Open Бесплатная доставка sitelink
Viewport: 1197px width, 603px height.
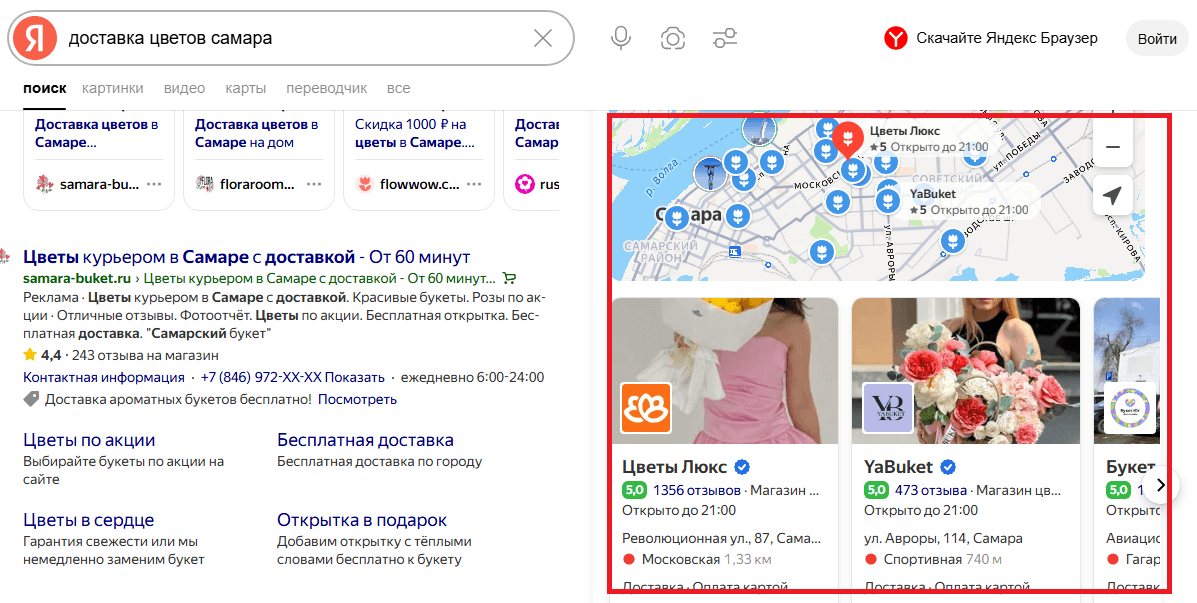[x=366, y=440]
